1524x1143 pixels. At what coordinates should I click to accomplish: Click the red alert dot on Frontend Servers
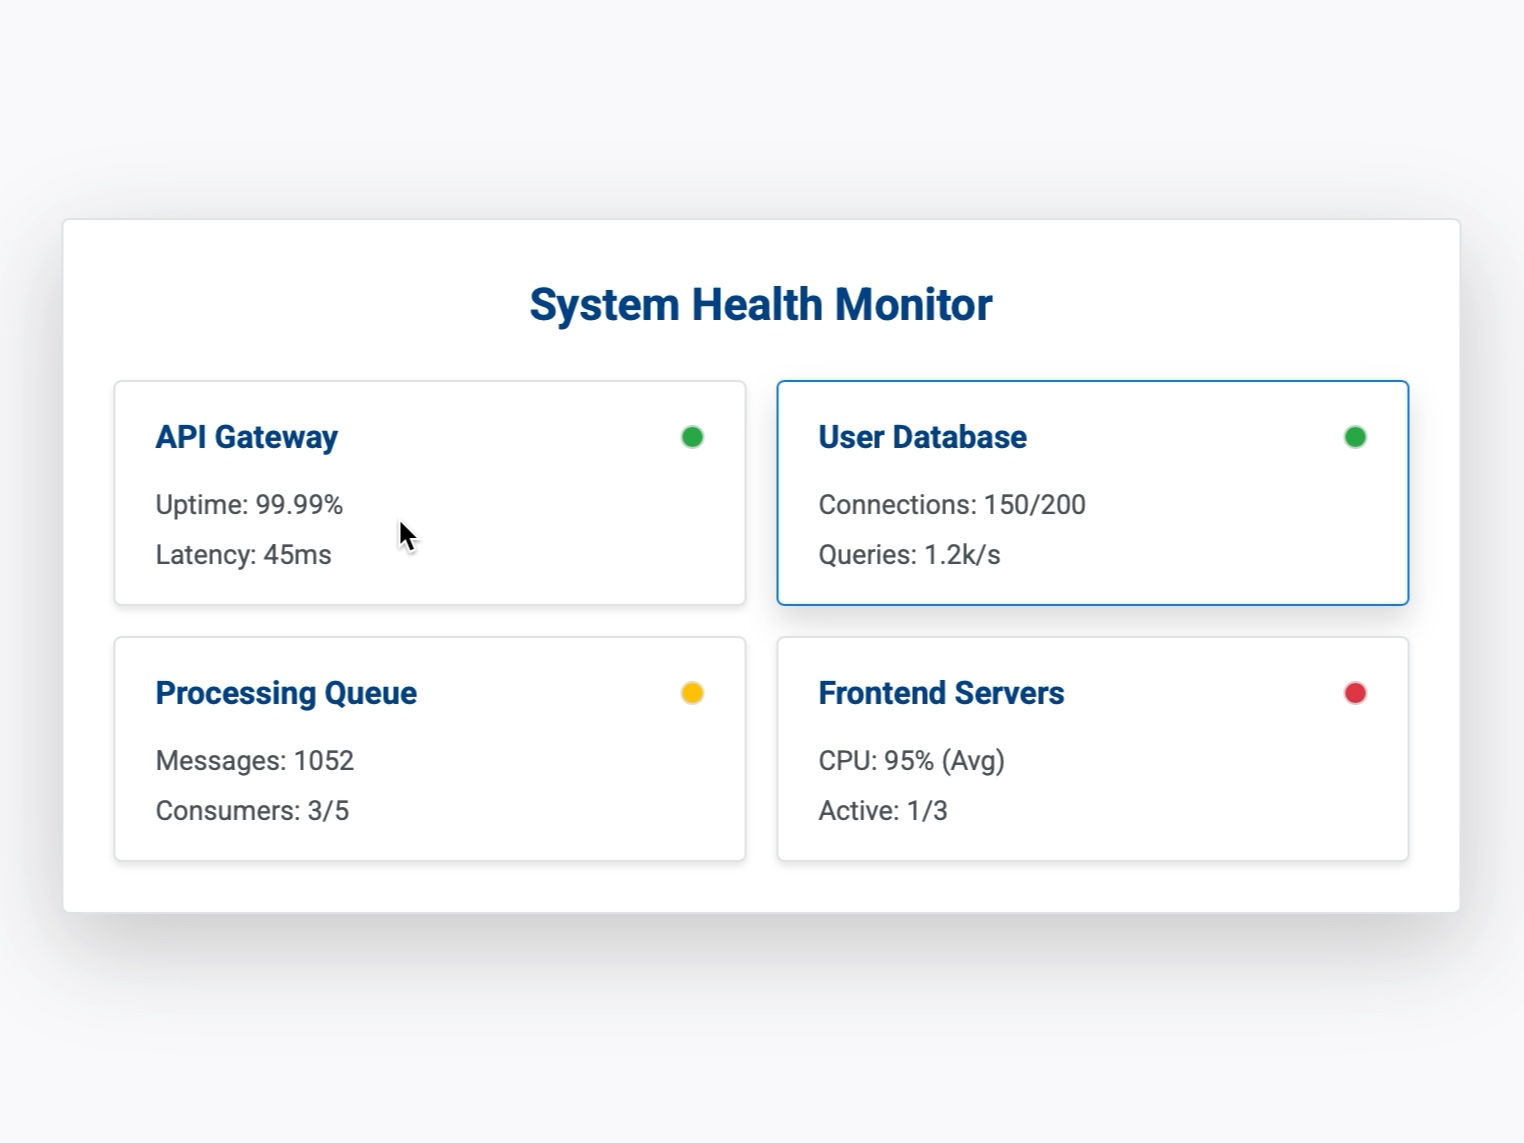(x=1354, y=692)
